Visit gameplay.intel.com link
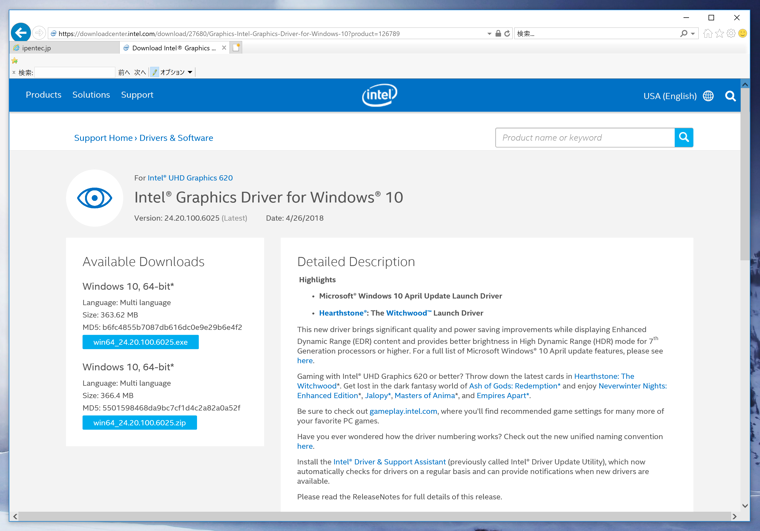Screen dimensions: 760x531 pos(403,411)
